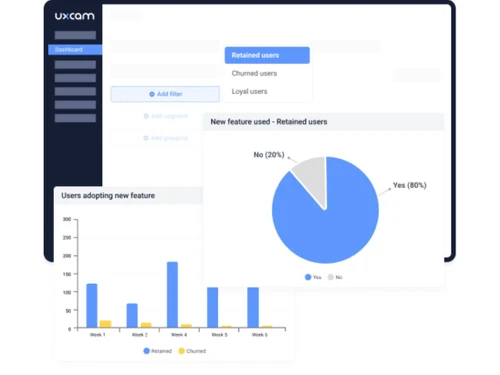Screen dimensions: 500x375
Task: Click 'New feature used - Retained users' title
Action: pyautogui.click(x=269, y=122)
